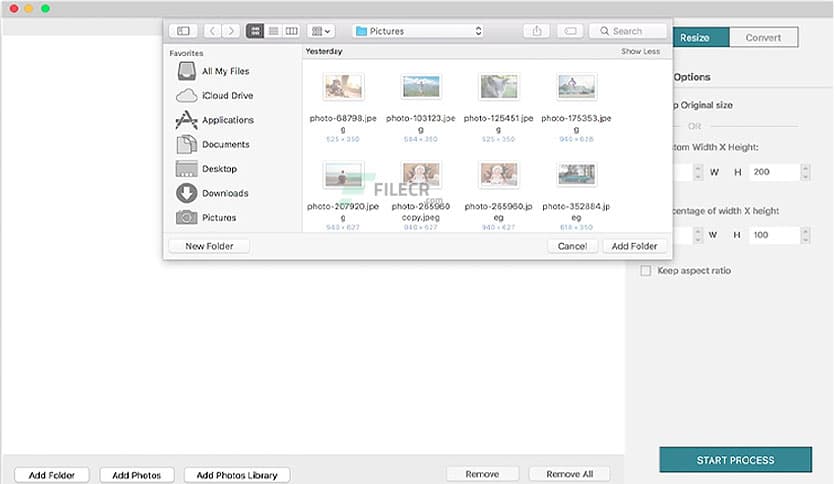Switch to column view
The width and height of the screenshot is (836, 484).
point(291,31)
